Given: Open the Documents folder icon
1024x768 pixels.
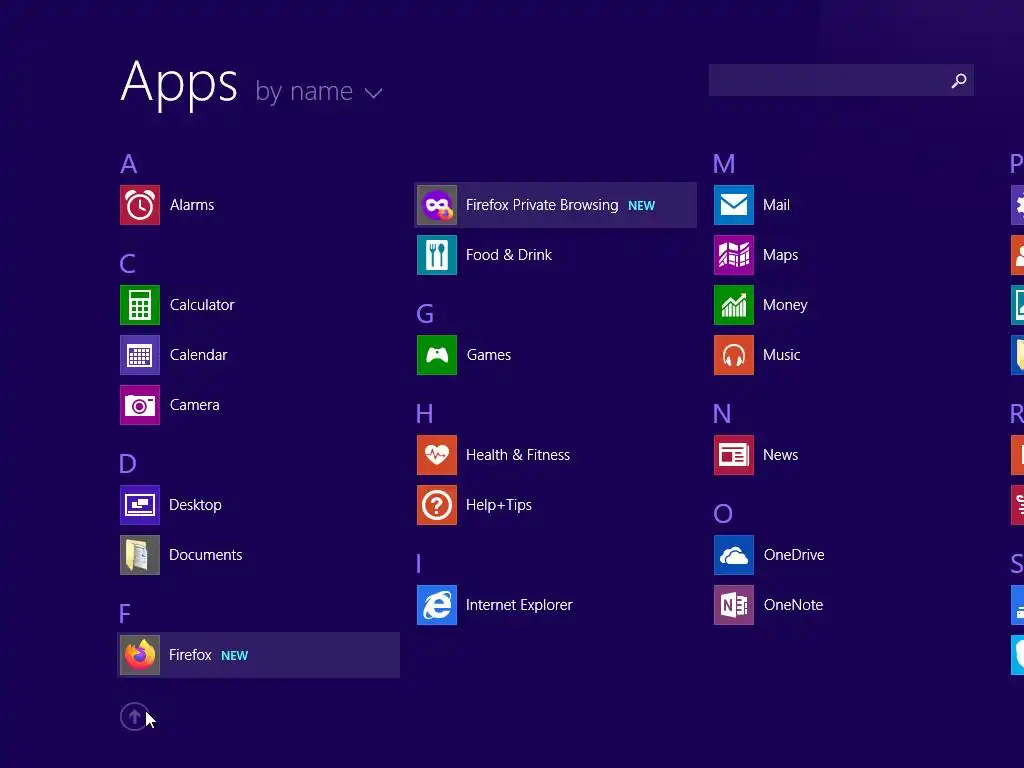Looking at the screenshot, I should (140, 555).
